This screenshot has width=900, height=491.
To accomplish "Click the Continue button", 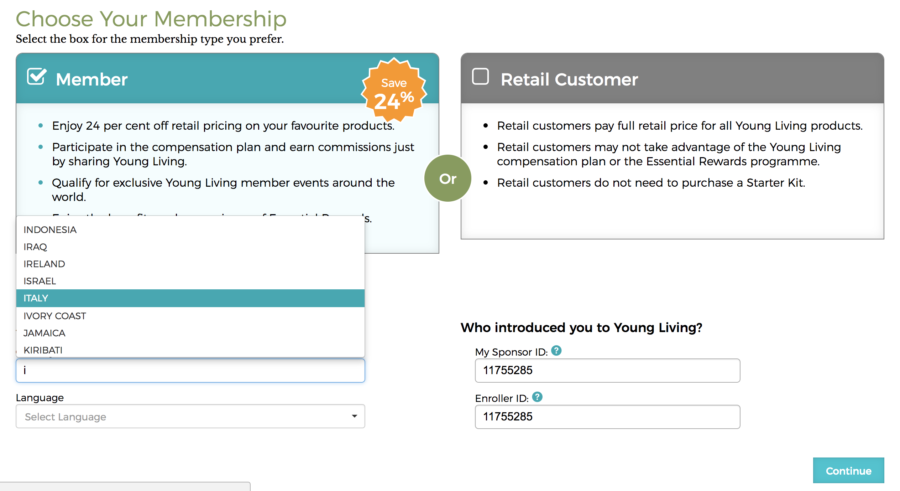I will [848, 470].
